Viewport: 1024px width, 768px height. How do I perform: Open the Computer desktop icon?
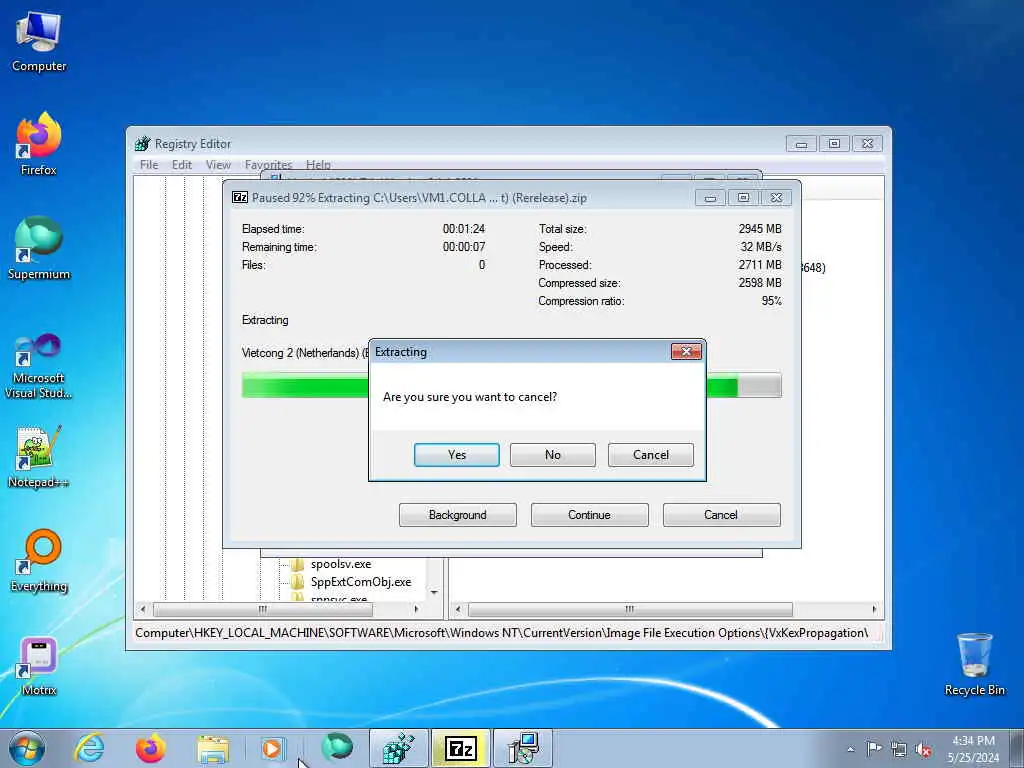[x=39, y=42]
